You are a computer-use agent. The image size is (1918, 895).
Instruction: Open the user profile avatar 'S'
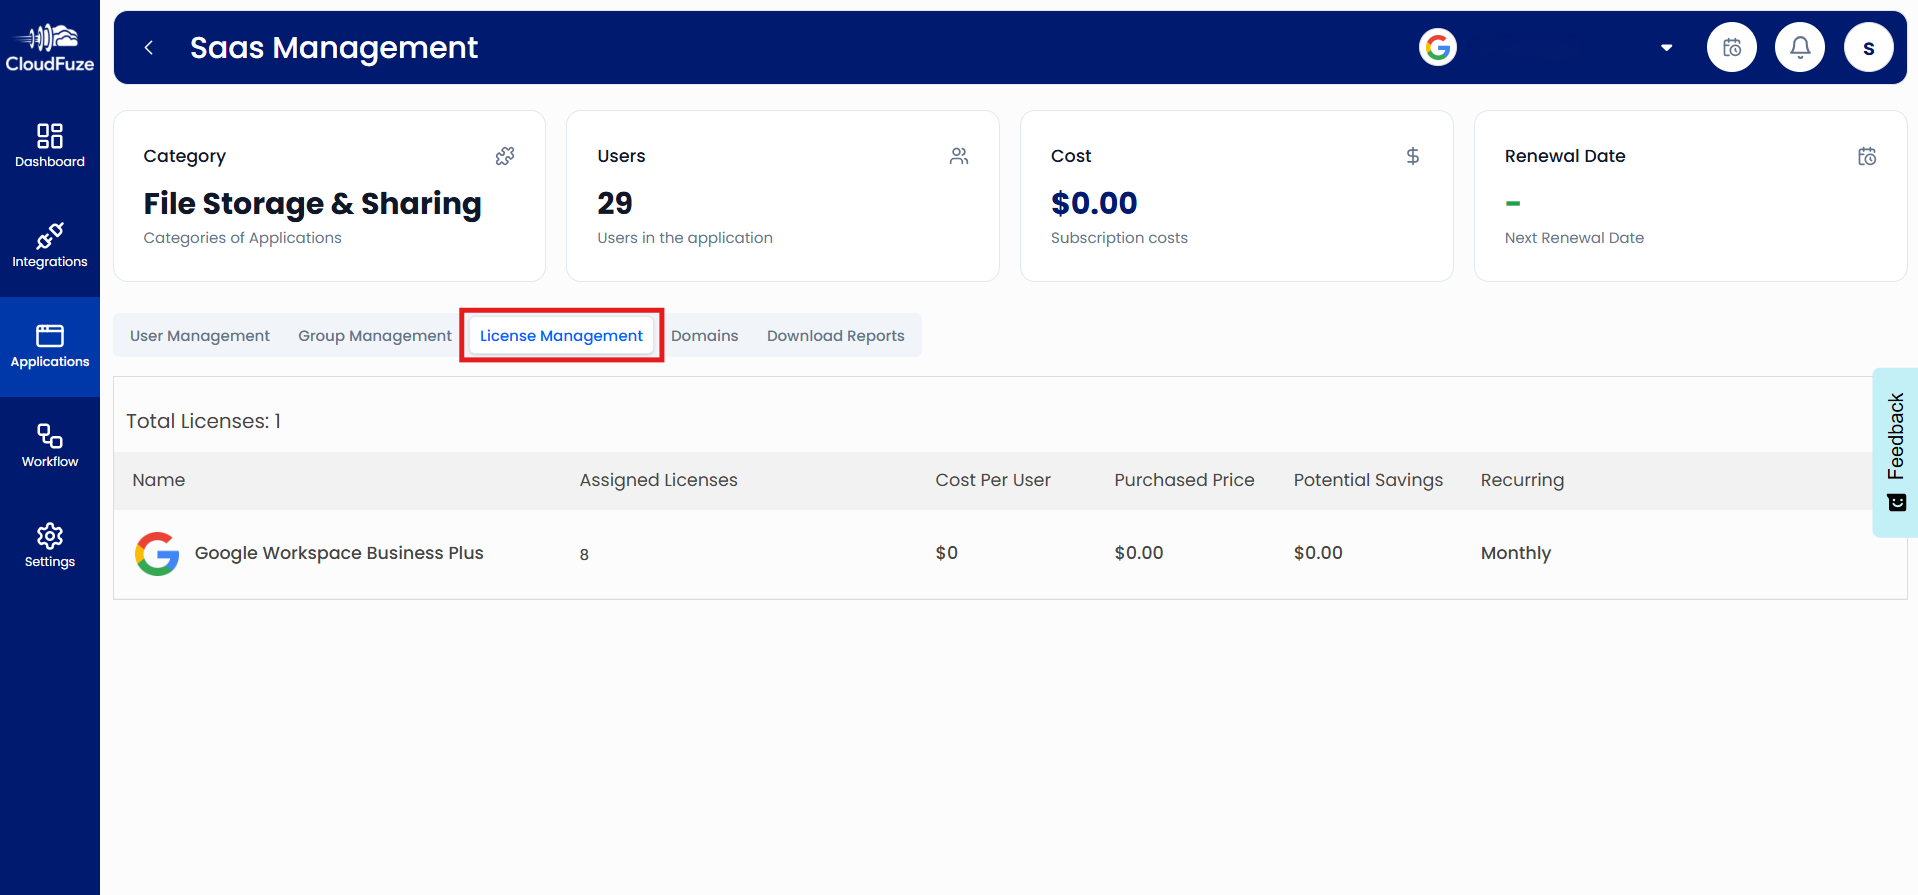click(1868, 48)
